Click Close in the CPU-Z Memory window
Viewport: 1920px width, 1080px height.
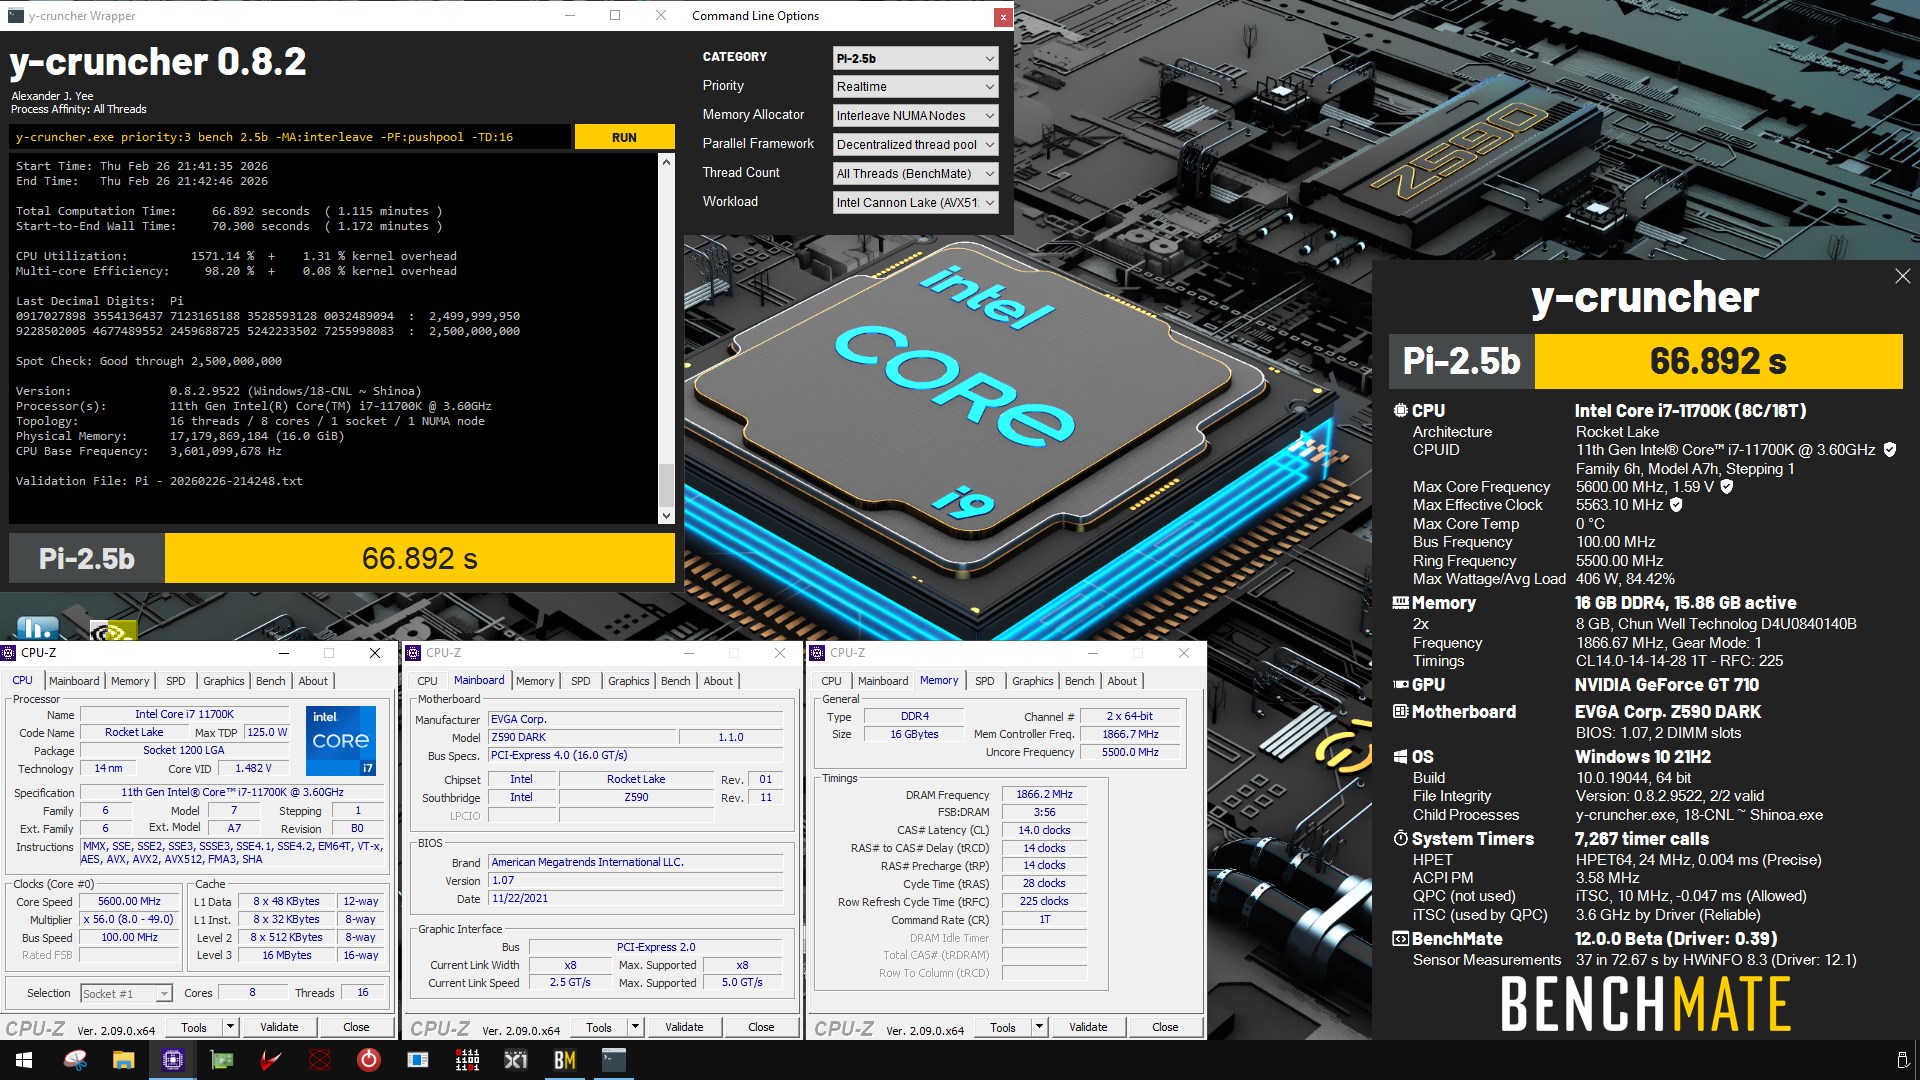click(1165, 1027)
